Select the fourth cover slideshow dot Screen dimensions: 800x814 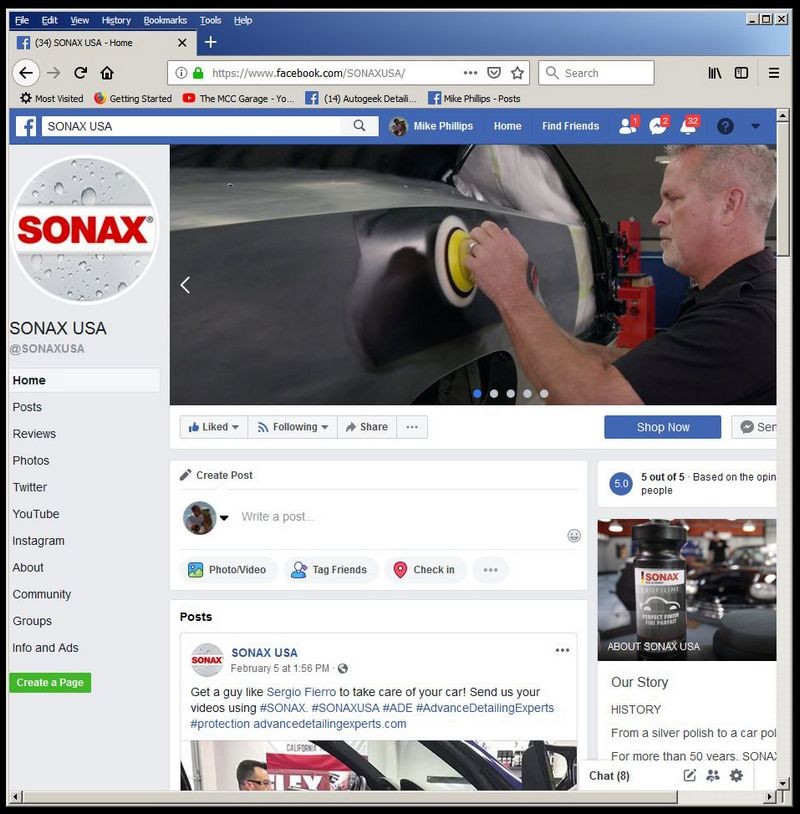tap(527, 394)
